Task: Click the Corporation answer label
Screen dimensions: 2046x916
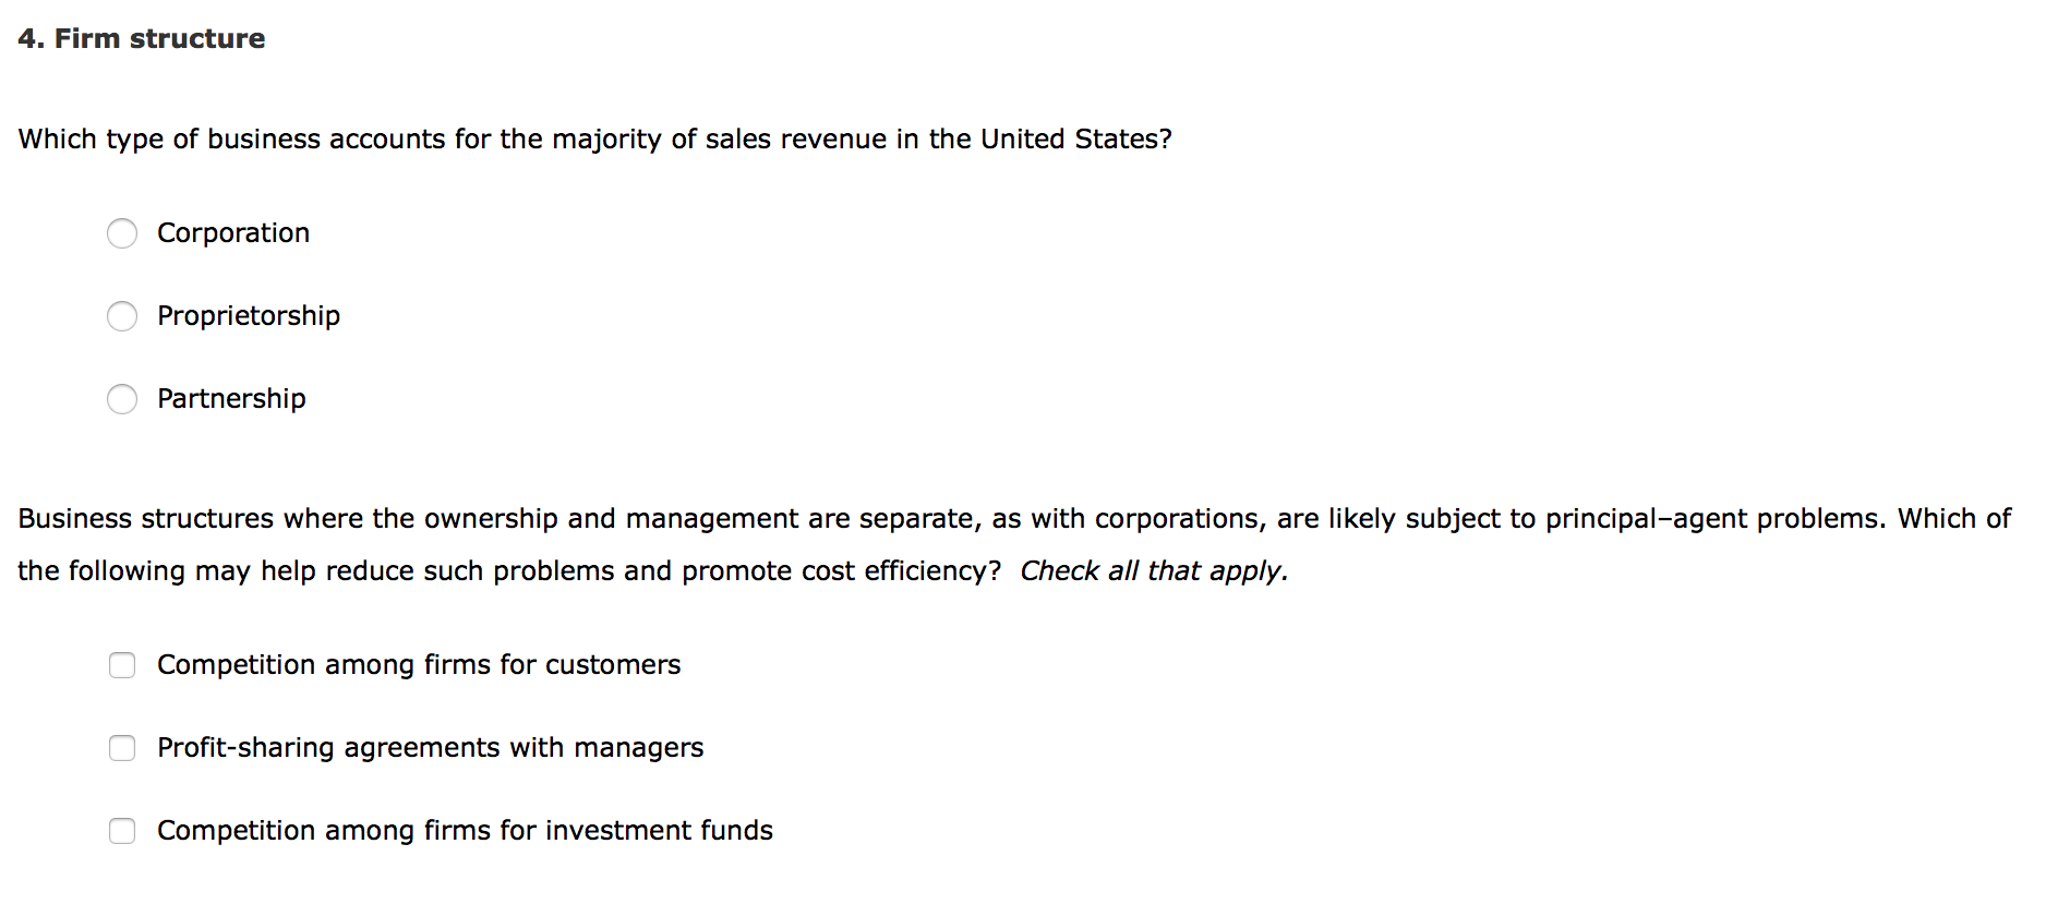Action: (x=232, y=233)
